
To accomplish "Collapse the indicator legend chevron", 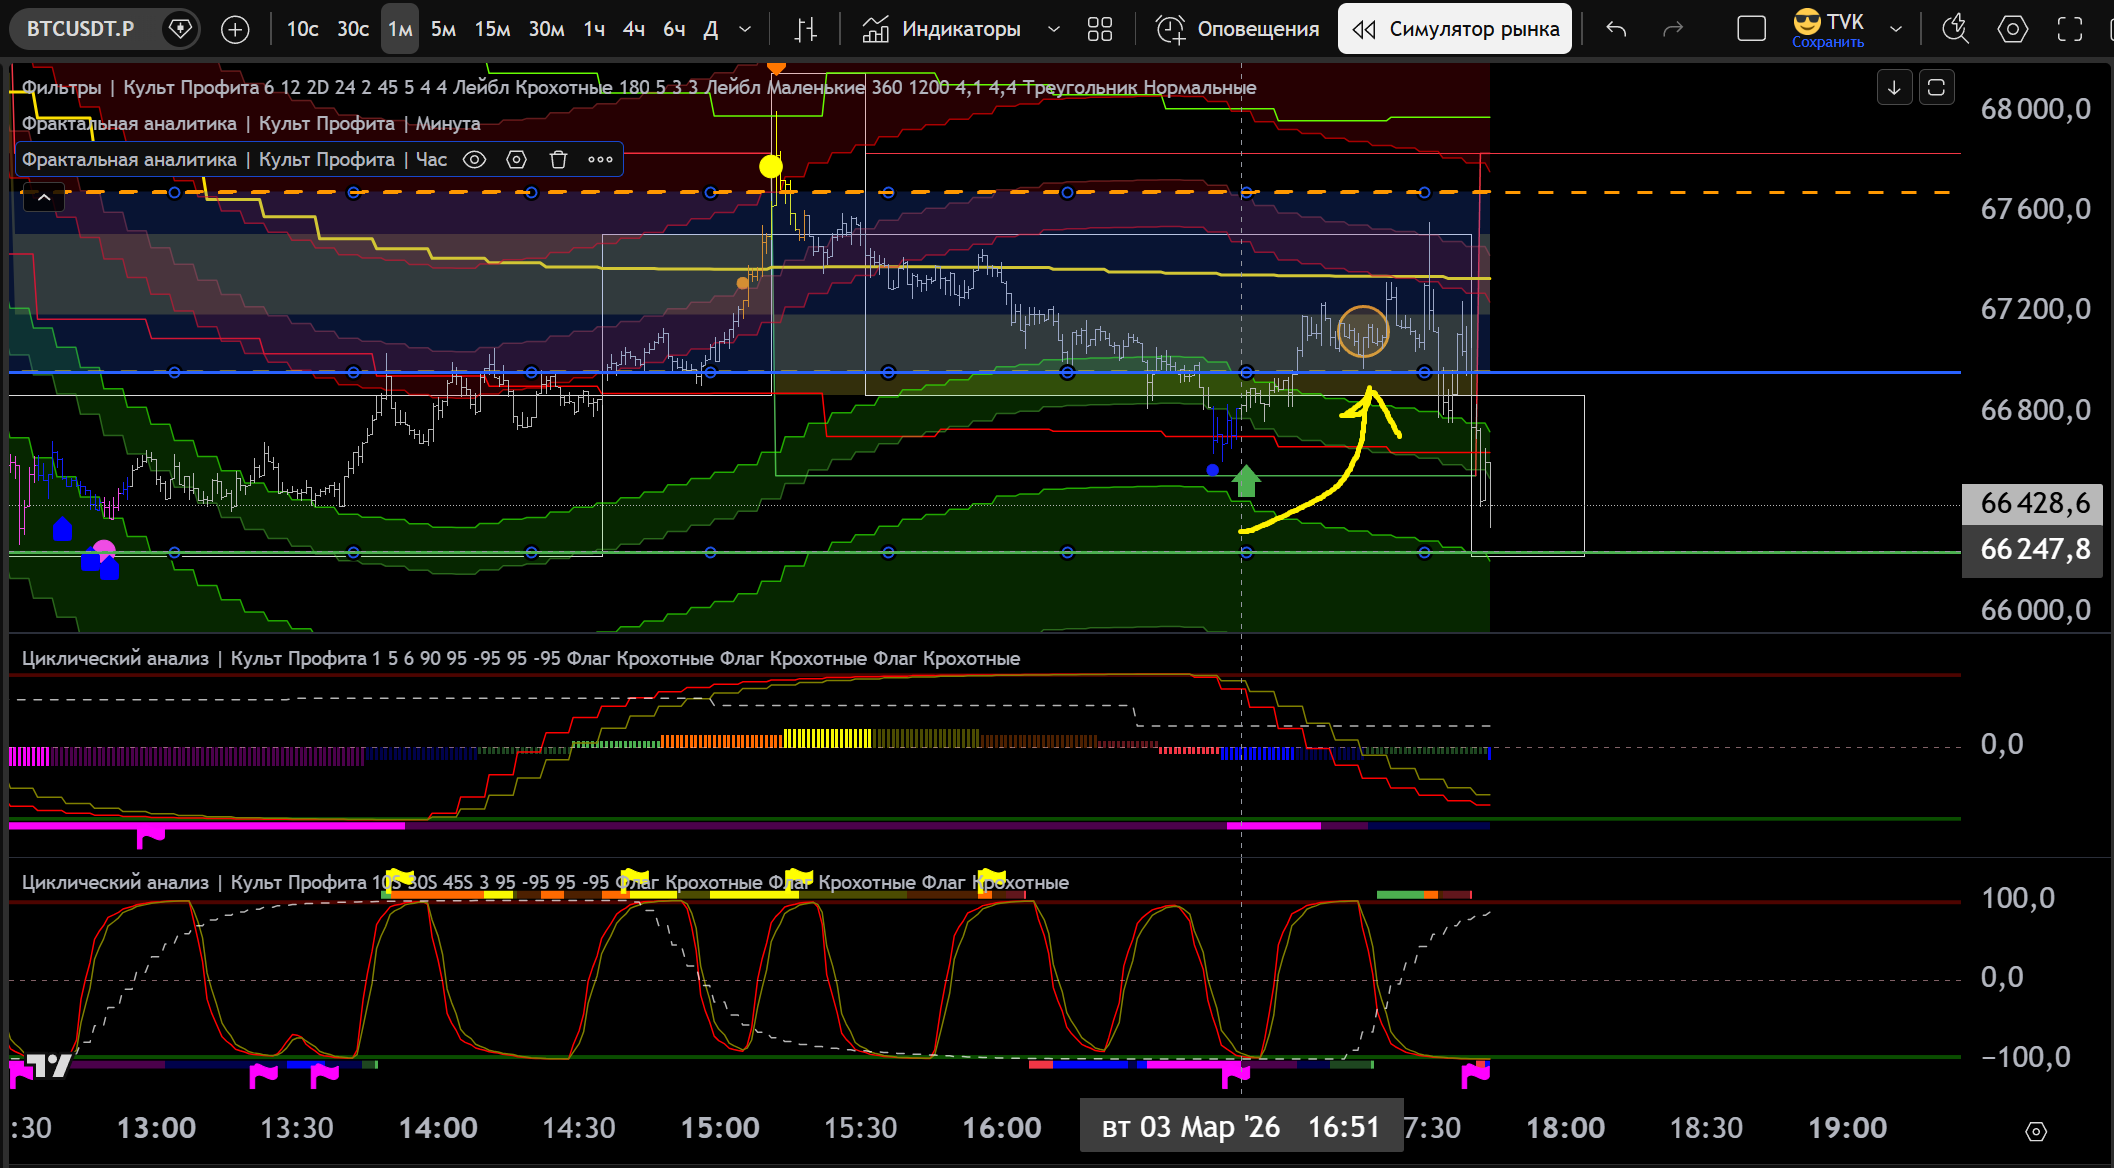I will [x=44, y=198].
